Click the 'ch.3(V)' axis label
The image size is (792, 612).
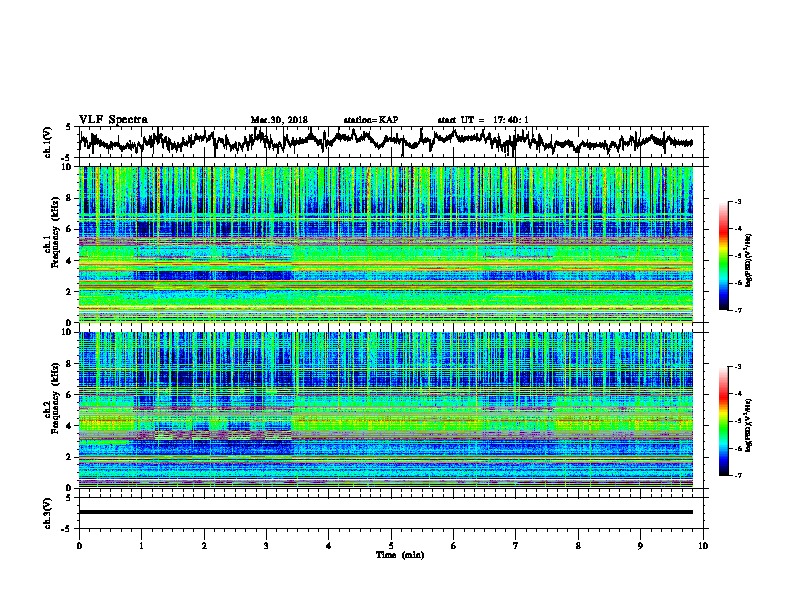tap(48, 513)
